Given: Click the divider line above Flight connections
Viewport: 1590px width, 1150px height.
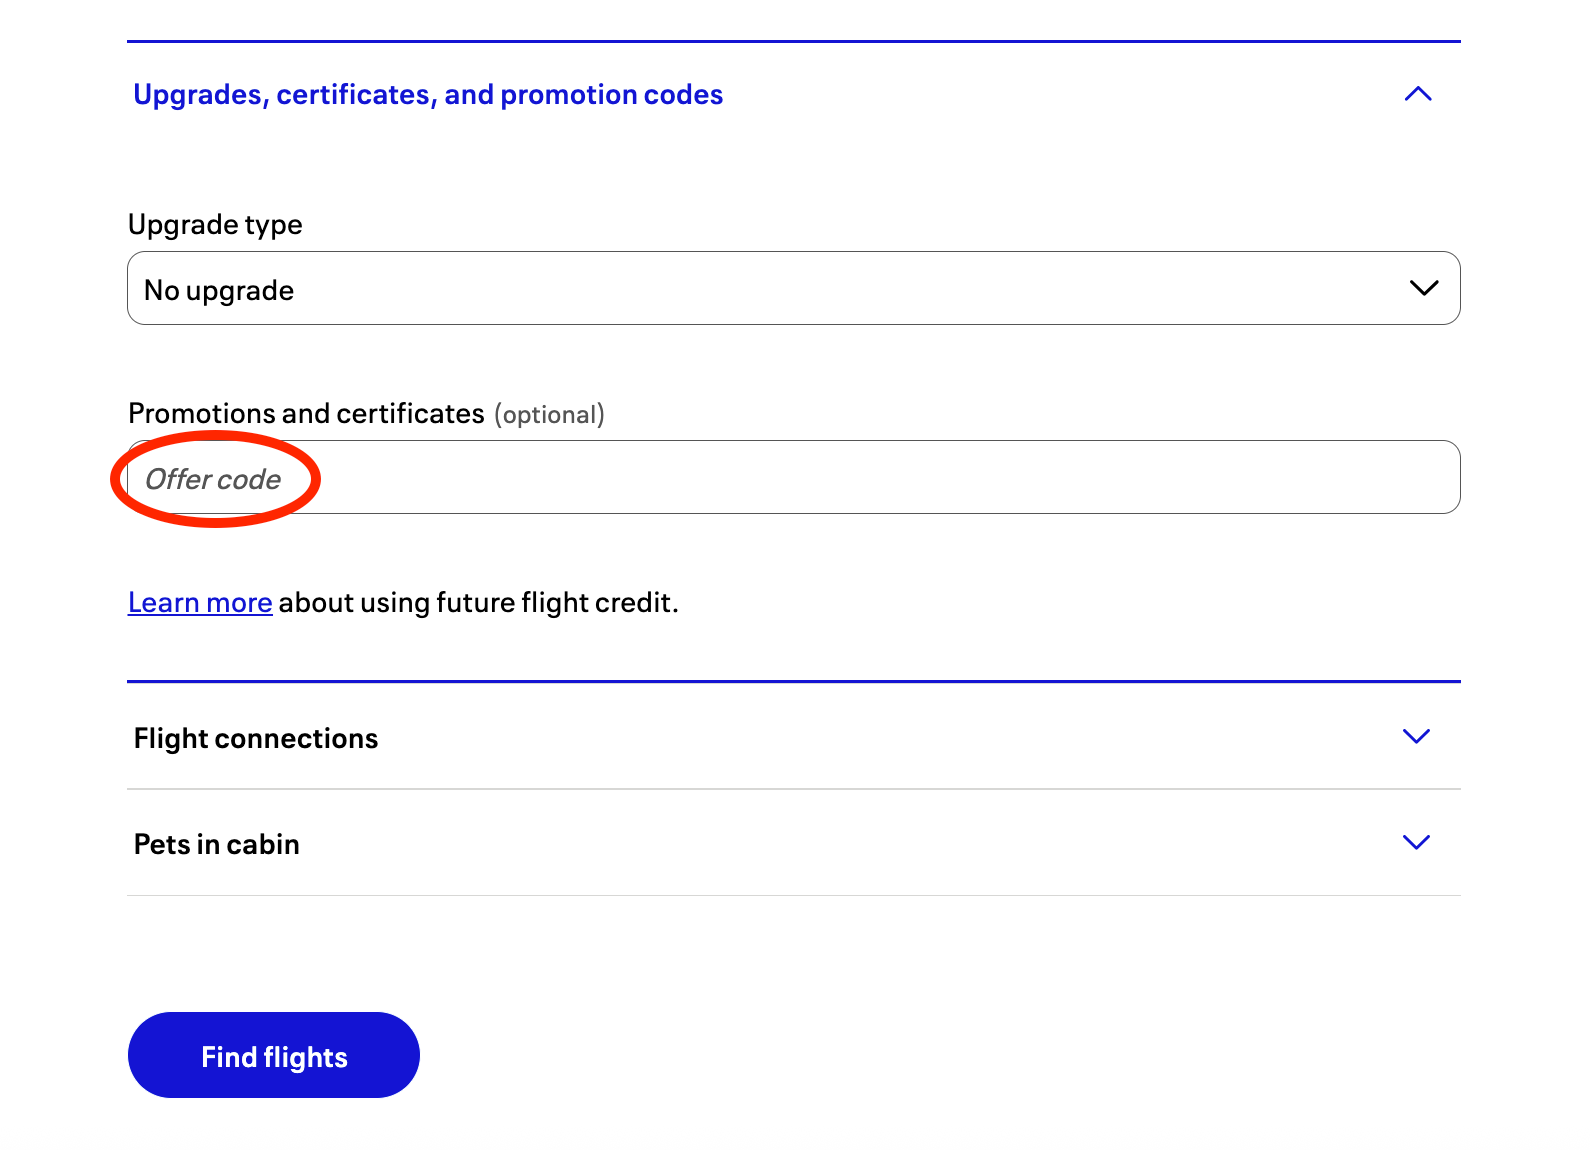Looking at the screenshot, I should coord(793,681).
